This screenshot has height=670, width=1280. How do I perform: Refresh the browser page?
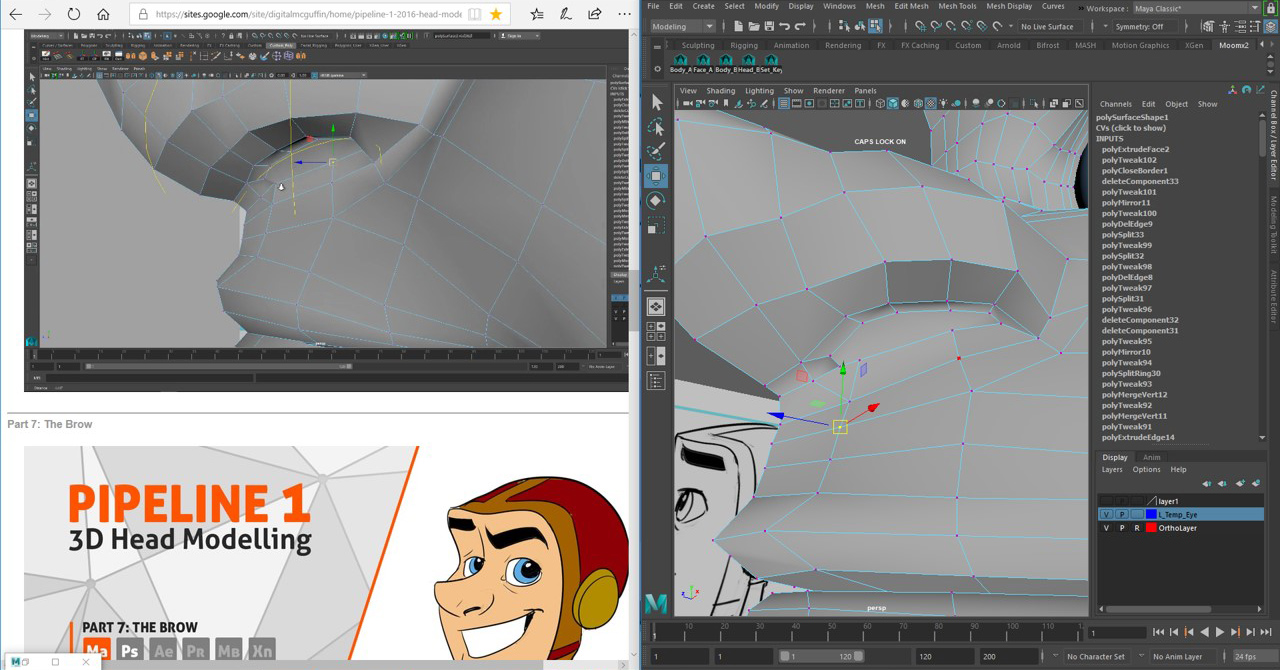coord(74,14)
